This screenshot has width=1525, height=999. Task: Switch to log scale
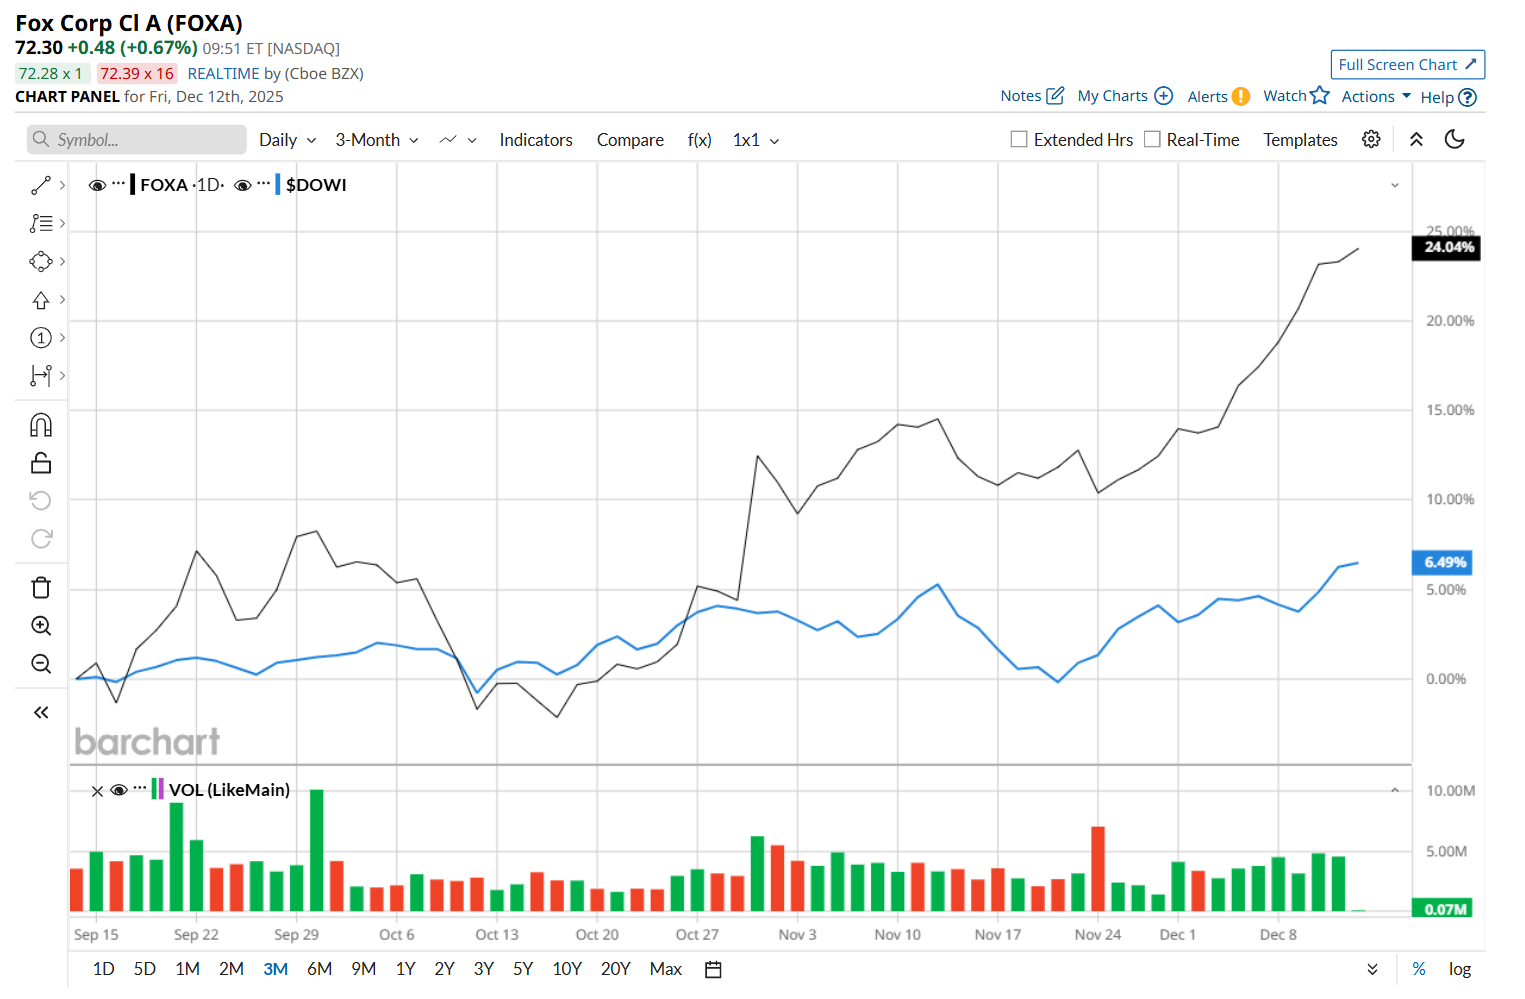(1460, 969)
